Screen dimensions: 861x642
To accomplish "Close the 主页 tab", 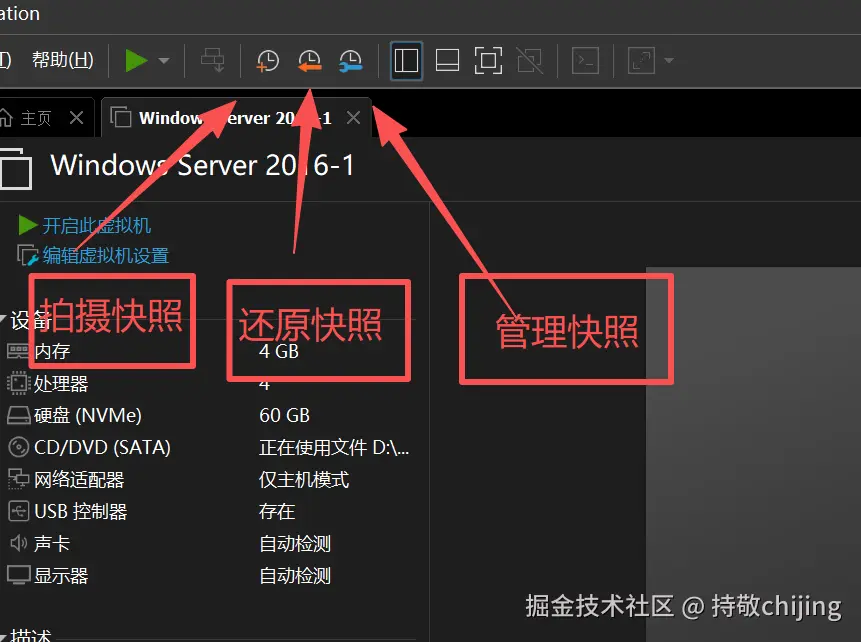I will point(77,118).
